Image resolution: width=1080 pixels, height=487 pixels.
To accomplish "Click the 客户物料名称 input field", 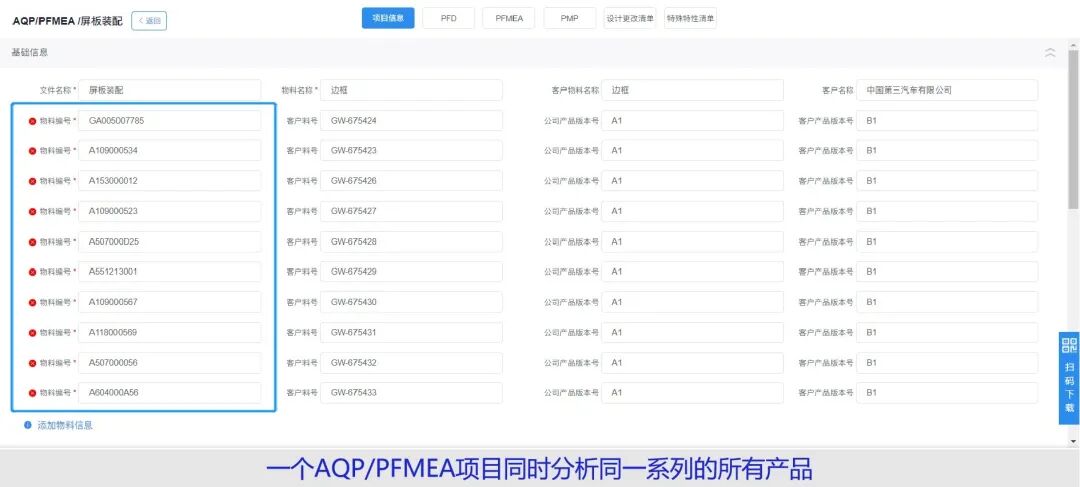I will [692, 90].
